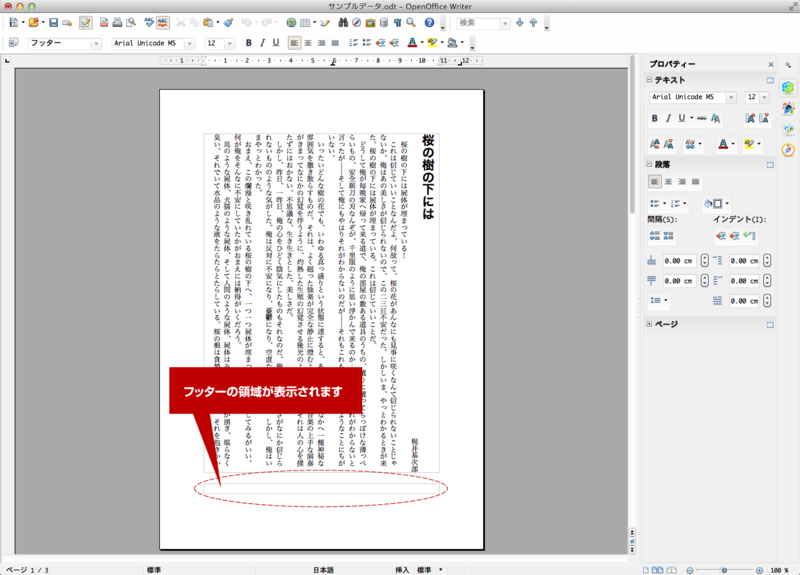Open OpenOffice Help question mark icon
Viewport: 800px width, 575px height.
coord(430,22)
